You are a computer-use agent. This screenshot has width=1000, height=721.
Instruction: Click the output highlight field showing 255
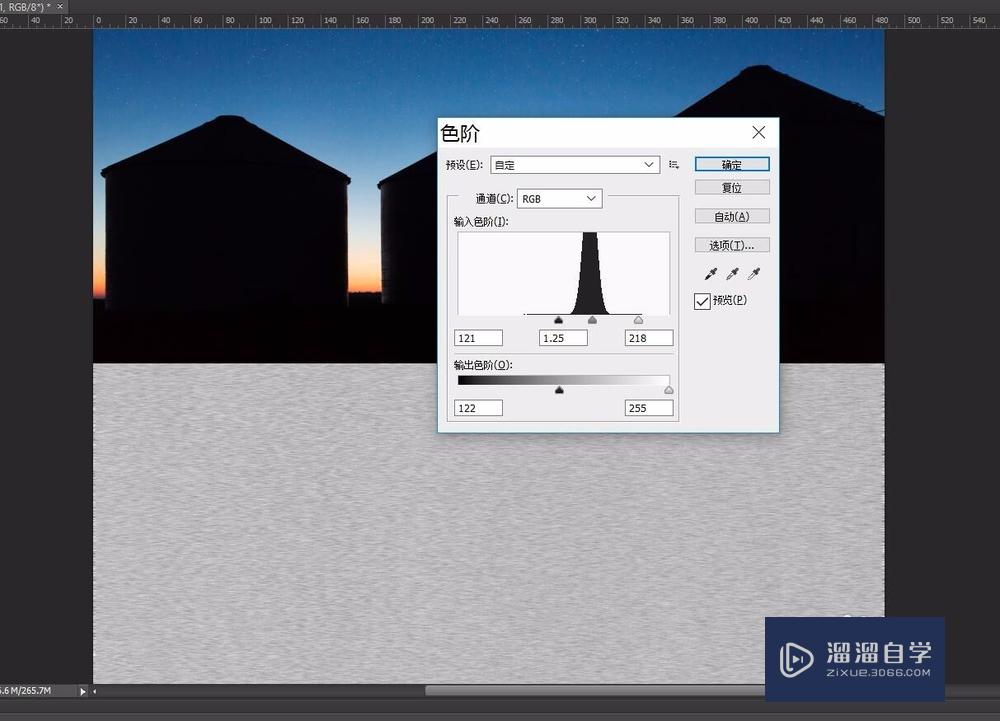(649, 408)
